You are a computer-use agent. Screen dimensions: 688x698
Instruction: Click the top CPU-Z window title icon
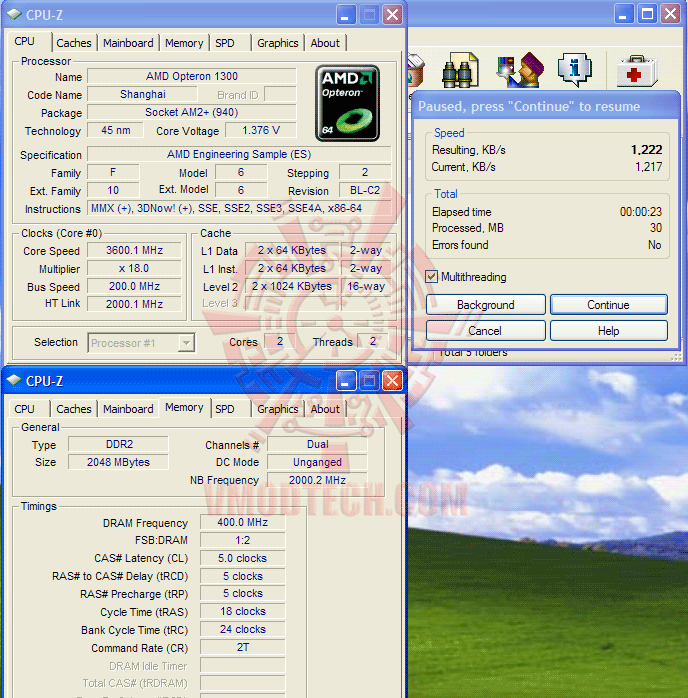[x=14, y=15]
